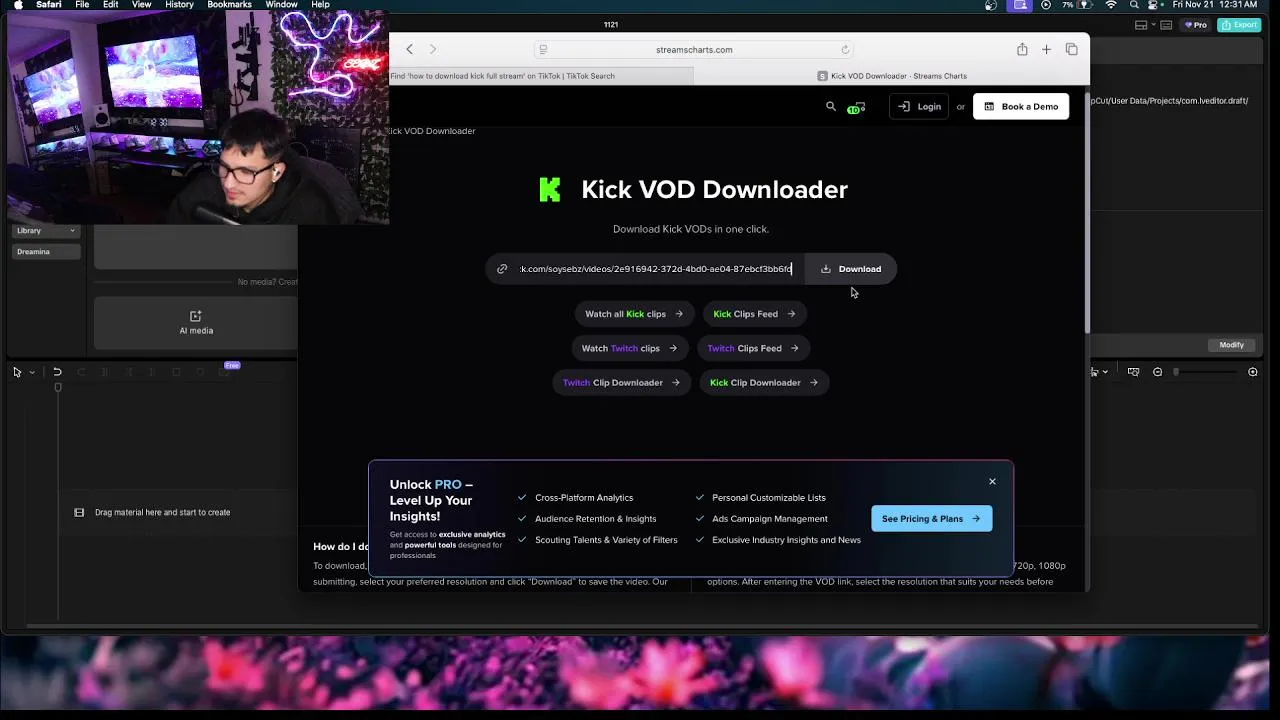Open the snapping tool dropdown in timeline
Viewport: 1280px width, 720px height.
point(1105,372)
